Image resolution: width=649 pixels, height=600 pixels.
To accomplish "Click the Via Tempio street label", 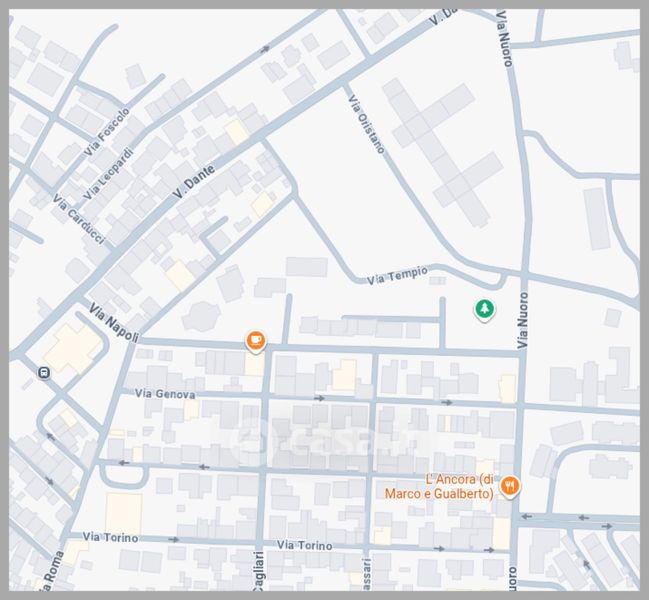I will (397, 274).
